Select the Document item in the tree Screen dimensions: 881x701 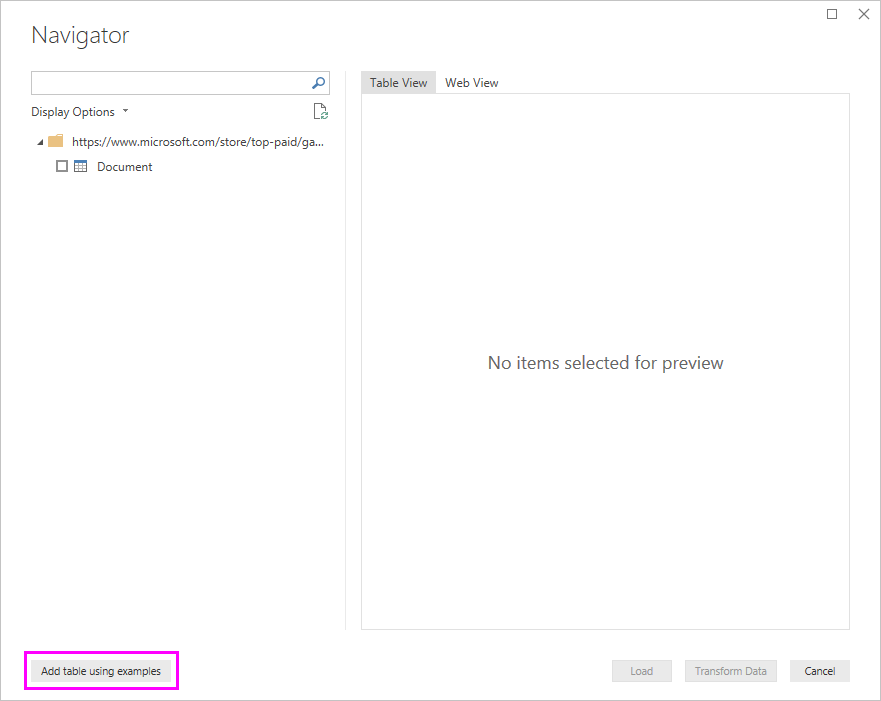124,166
